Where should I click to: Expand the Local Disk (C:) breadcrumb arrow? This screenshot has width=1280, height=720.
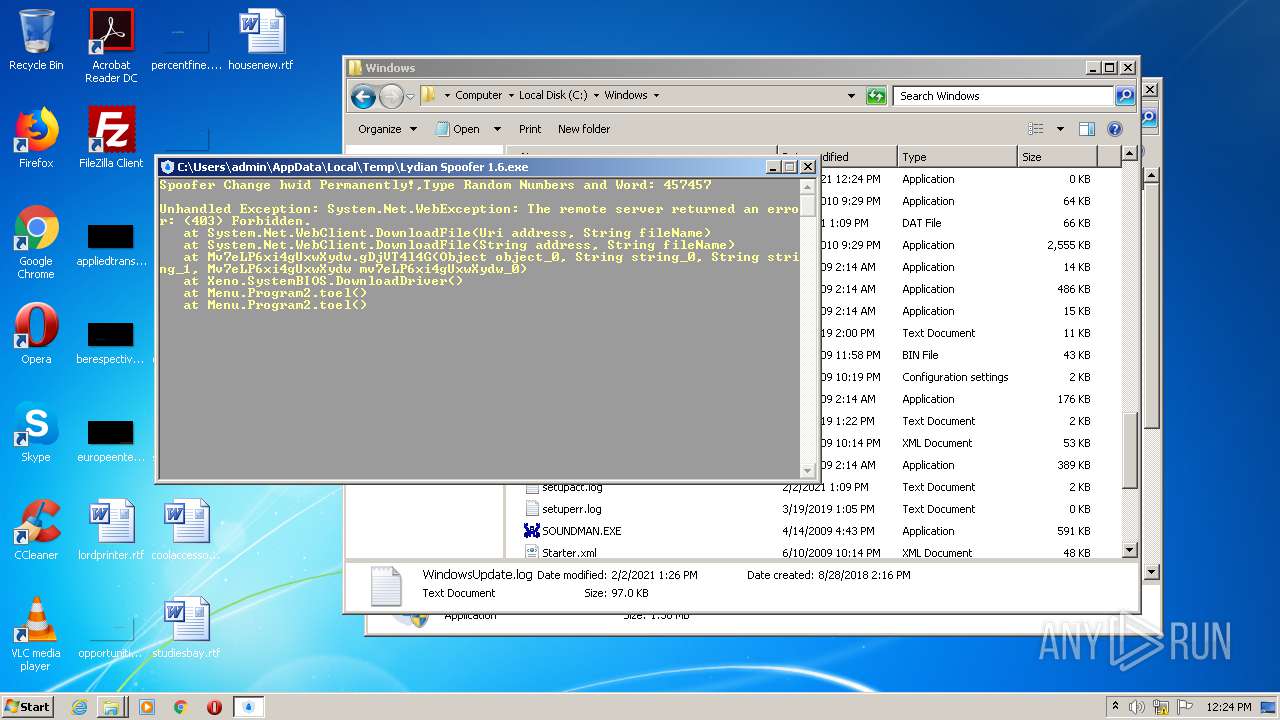pos(596,96)
